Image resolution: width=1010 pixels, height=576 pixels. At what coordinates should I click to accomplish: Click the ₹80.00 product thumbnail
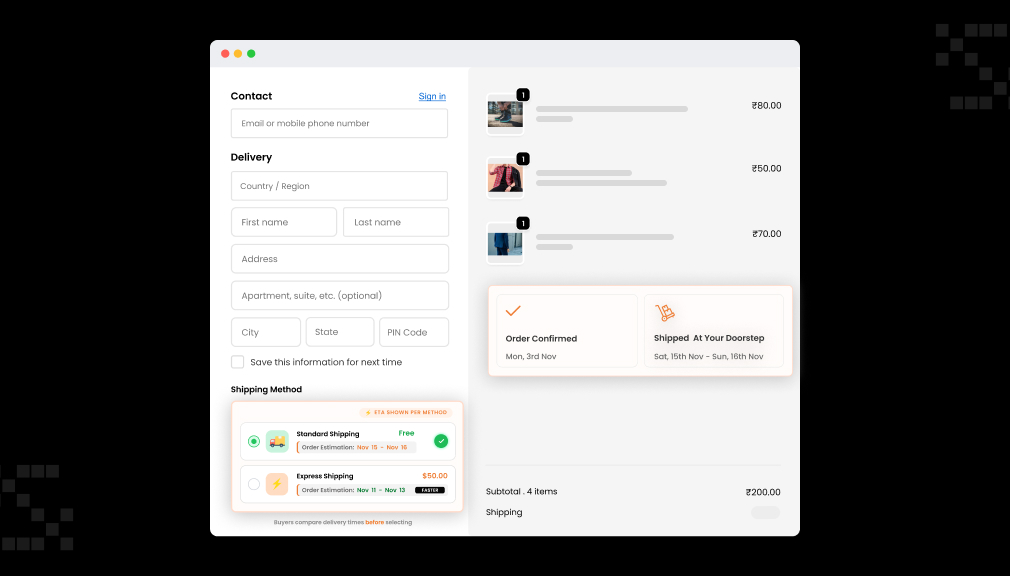tap(505, 115)
